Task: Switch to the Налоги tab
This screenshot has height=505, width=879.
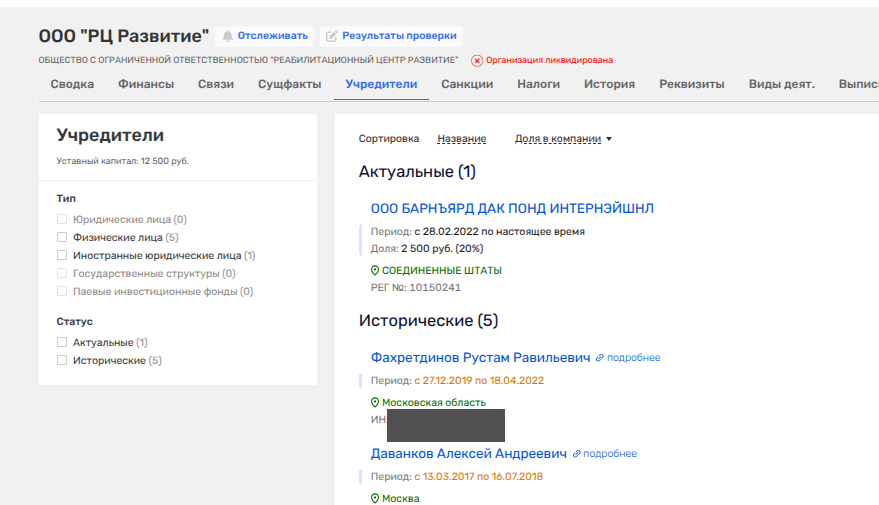Action: point(538,84)
